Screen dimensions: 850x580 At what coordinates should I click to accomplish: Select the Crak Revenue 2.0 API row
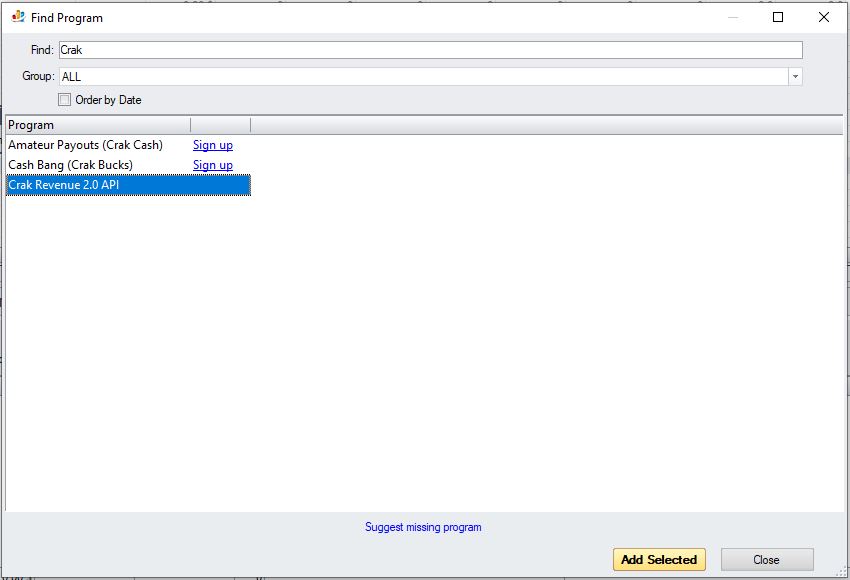pos(128,185)
